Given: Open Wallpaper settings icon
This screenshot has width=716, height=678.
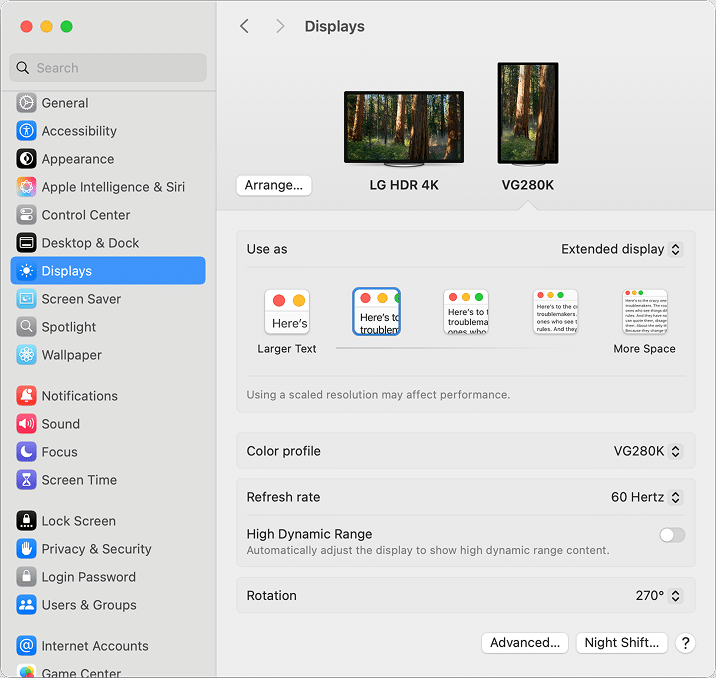Looking at the screenshot, I should [x=26, y=355].
